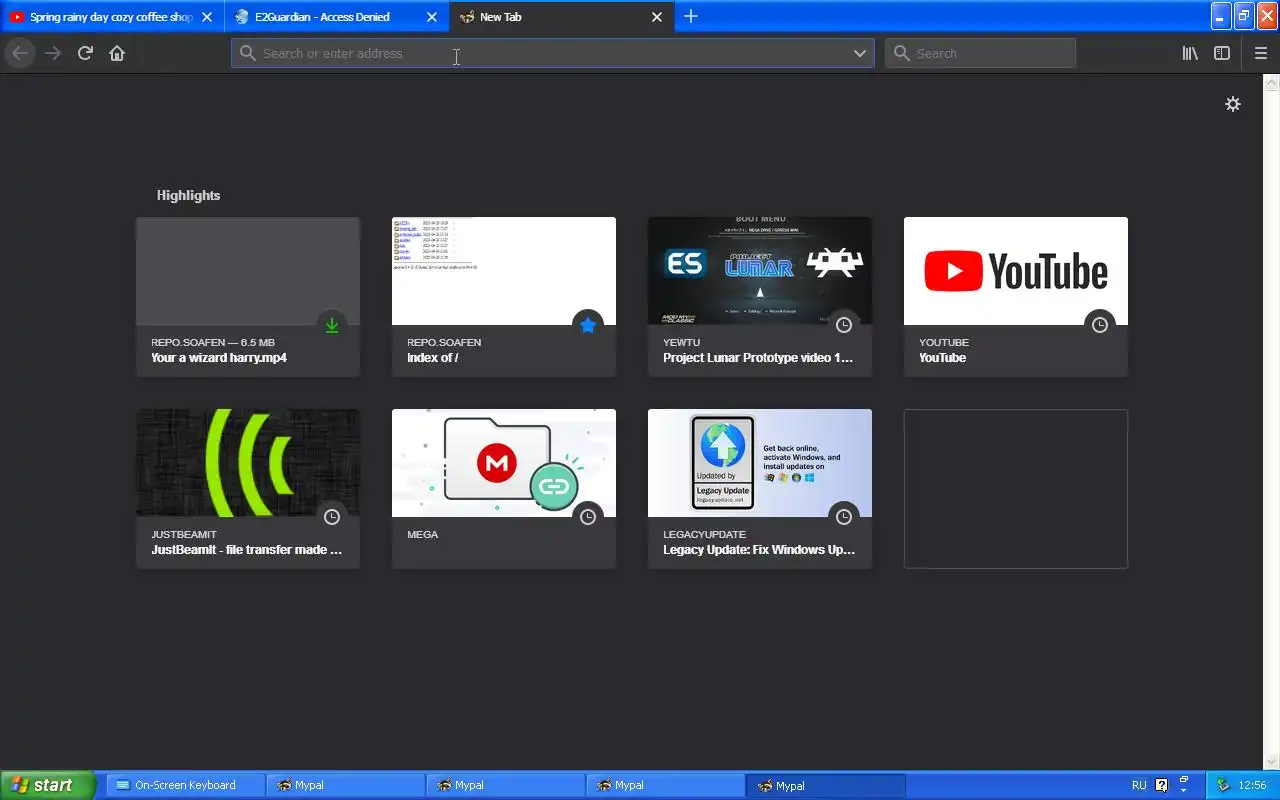
Task: Open the Index of / bookmarked tile
Action: click(x=504, y=297)
